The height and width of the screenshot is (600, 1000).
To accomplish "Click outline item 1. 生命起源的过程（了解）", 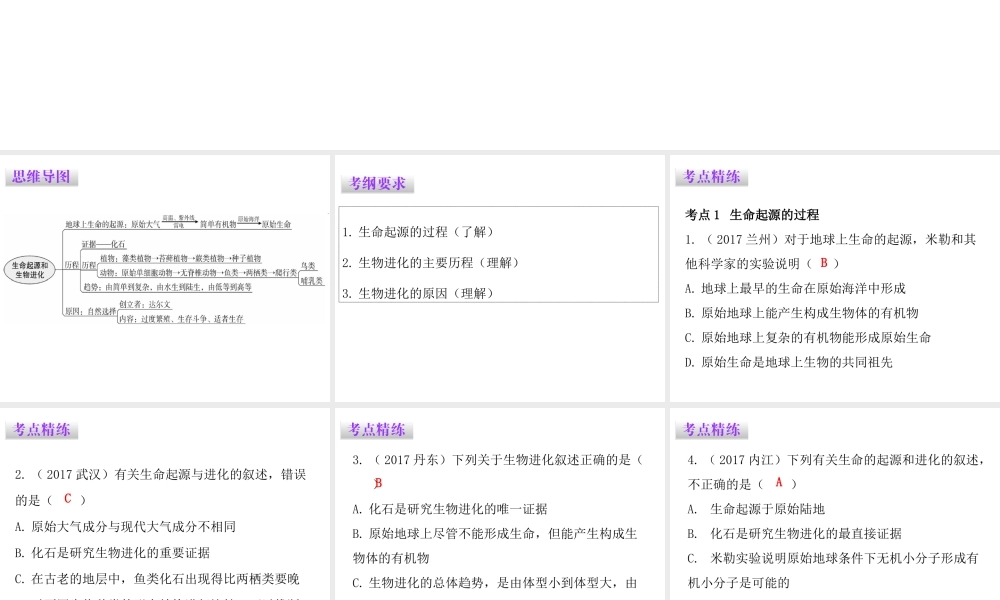I will click(418, 232).
